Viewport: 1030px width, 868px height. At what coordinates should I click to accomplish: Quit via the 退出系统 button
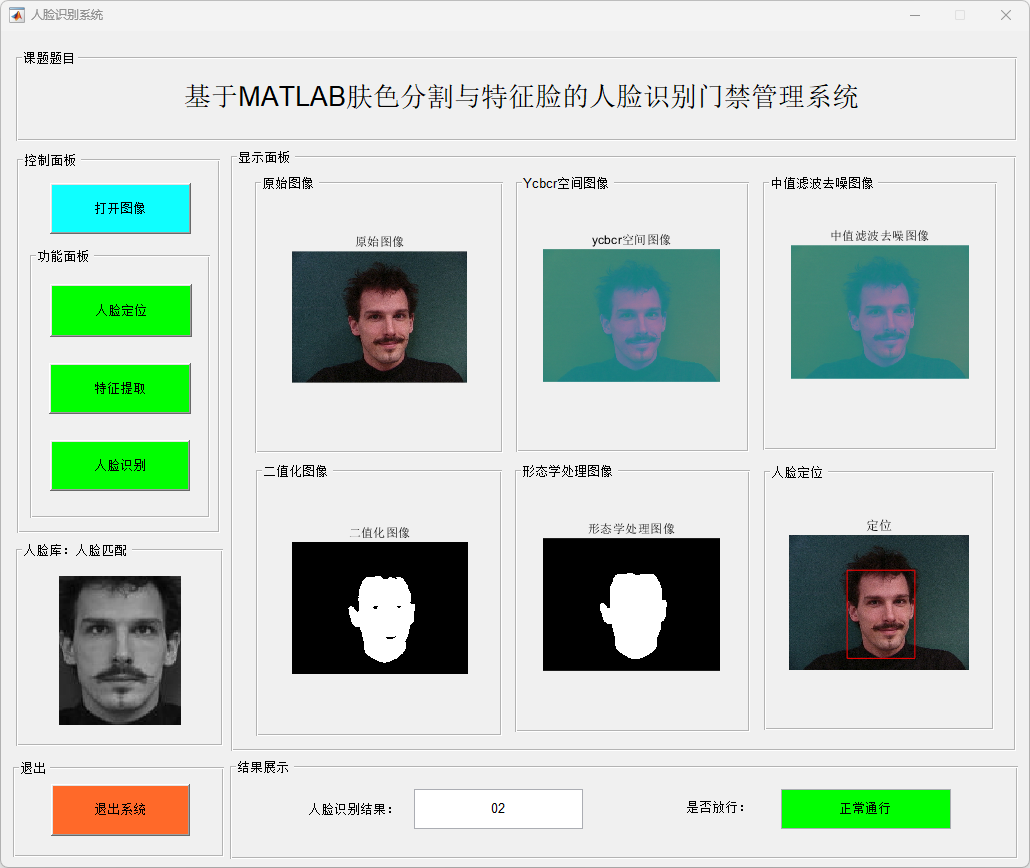pyautogui.click(x=121, y=810)
